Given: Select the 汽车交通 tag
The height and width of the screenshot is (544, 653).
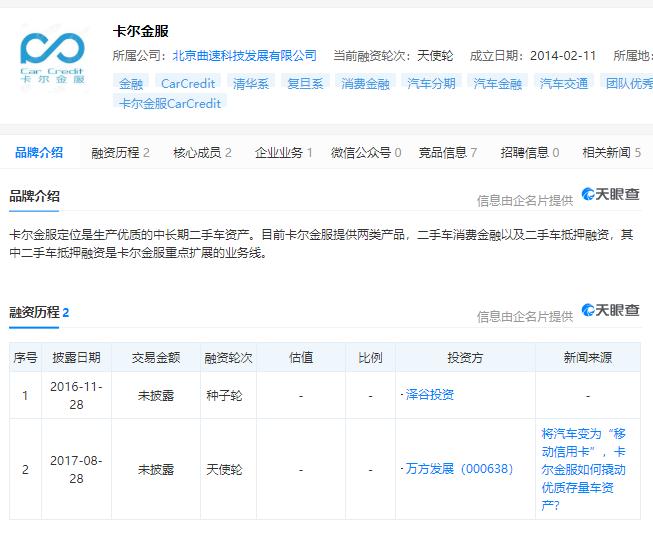Looking at the screenshot, I should [x=564, y=83].
